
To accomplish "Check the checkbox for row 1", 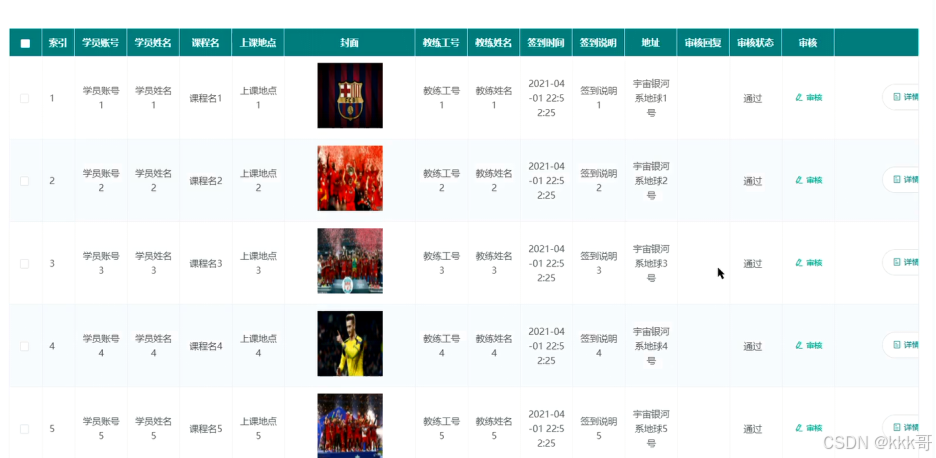I will coord(24,98).
